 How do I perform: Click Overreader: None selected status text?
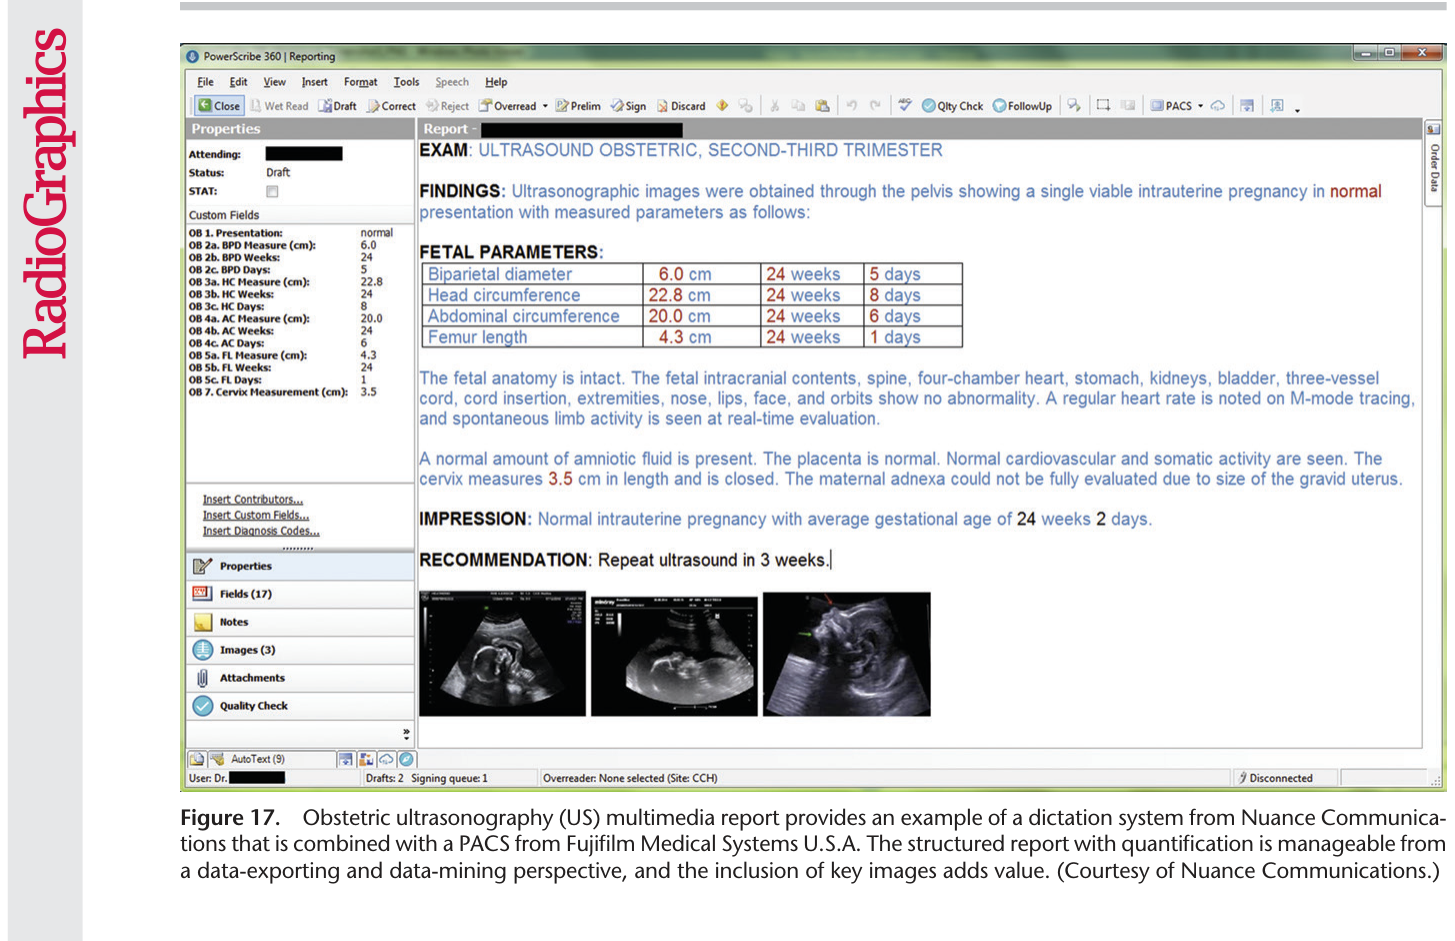[630, 778]
